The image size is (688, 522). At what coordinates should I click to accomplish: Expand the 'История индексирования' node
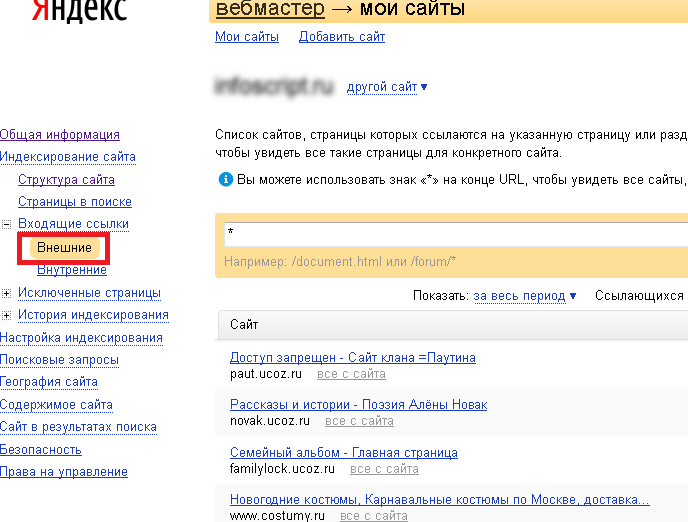[6, 315]
